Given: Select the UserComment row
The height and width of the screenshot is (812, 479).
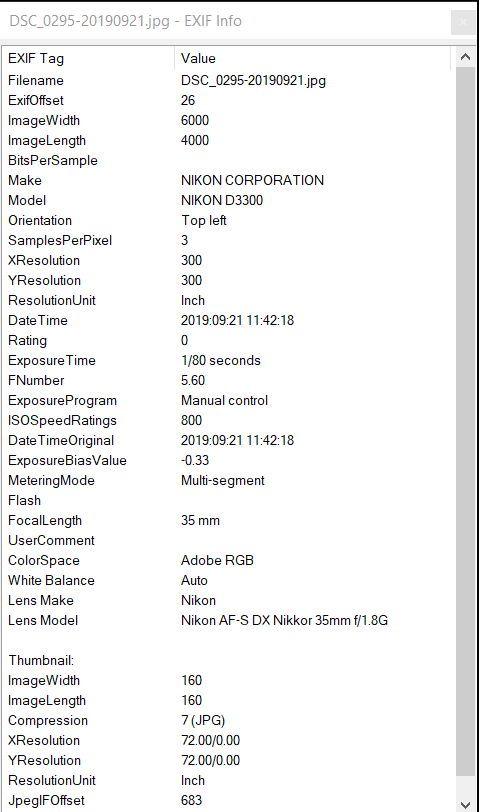Looking at the screenshot, I should pos(229,540).
